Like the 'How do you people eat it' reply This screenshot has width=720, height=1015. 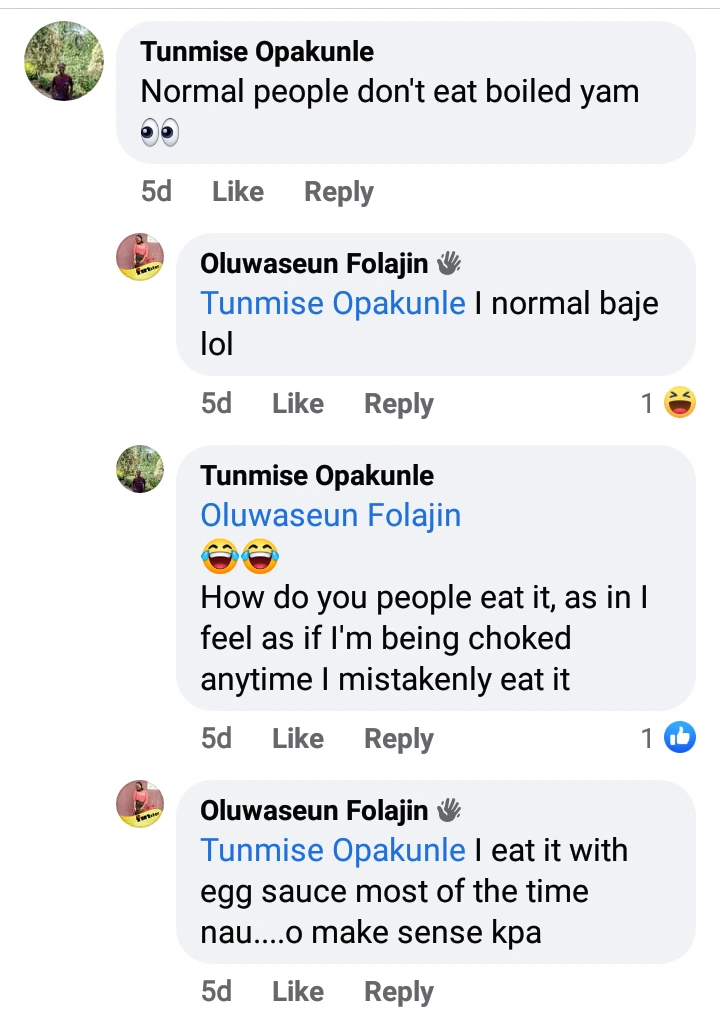click(298, 738)
